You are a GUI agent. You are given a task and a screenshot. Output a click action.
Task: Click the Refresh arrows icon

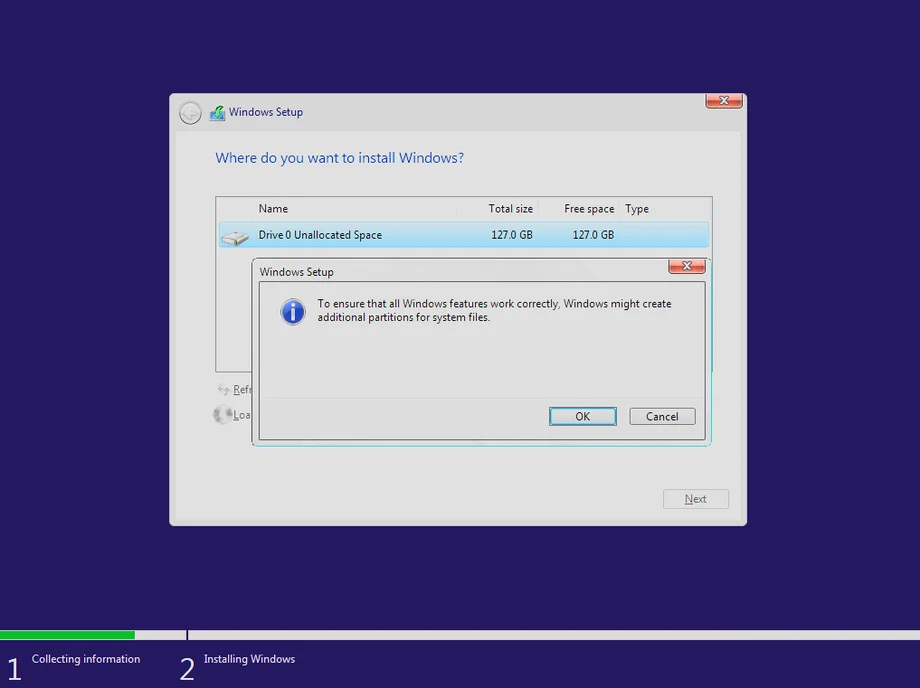click(x=224, y=390)
